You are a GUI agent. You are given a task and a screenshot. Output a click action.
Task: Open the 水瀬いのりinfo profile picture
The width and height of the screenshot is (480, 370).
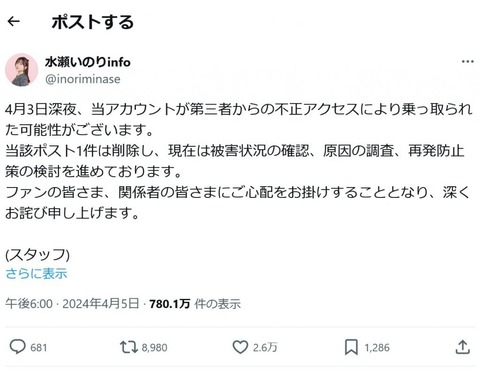point(21,70)
